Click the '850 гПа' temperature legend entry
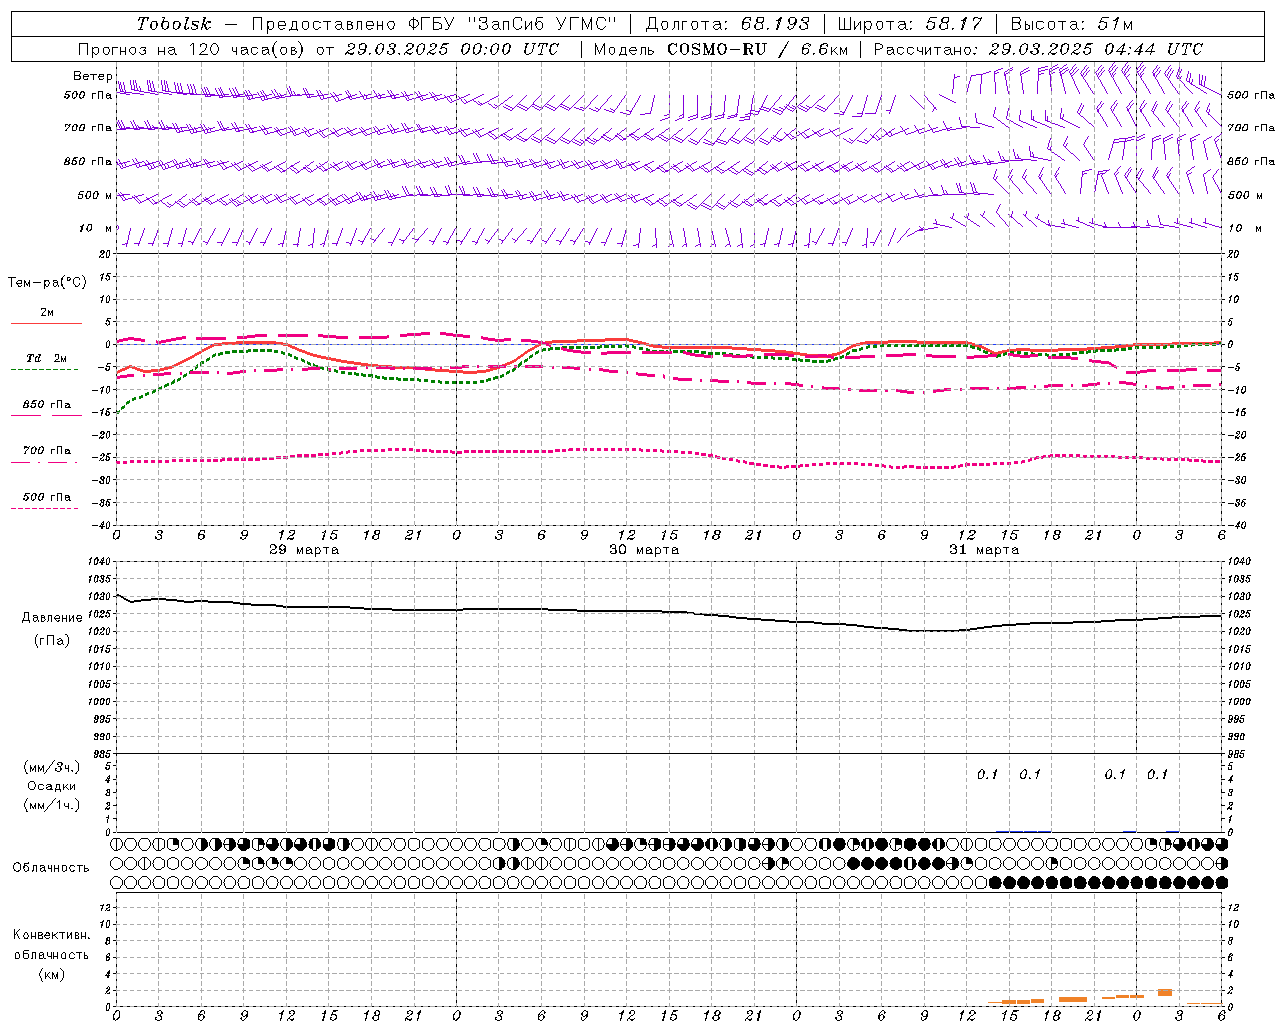1280x1024 pixels. pos(47,405)
